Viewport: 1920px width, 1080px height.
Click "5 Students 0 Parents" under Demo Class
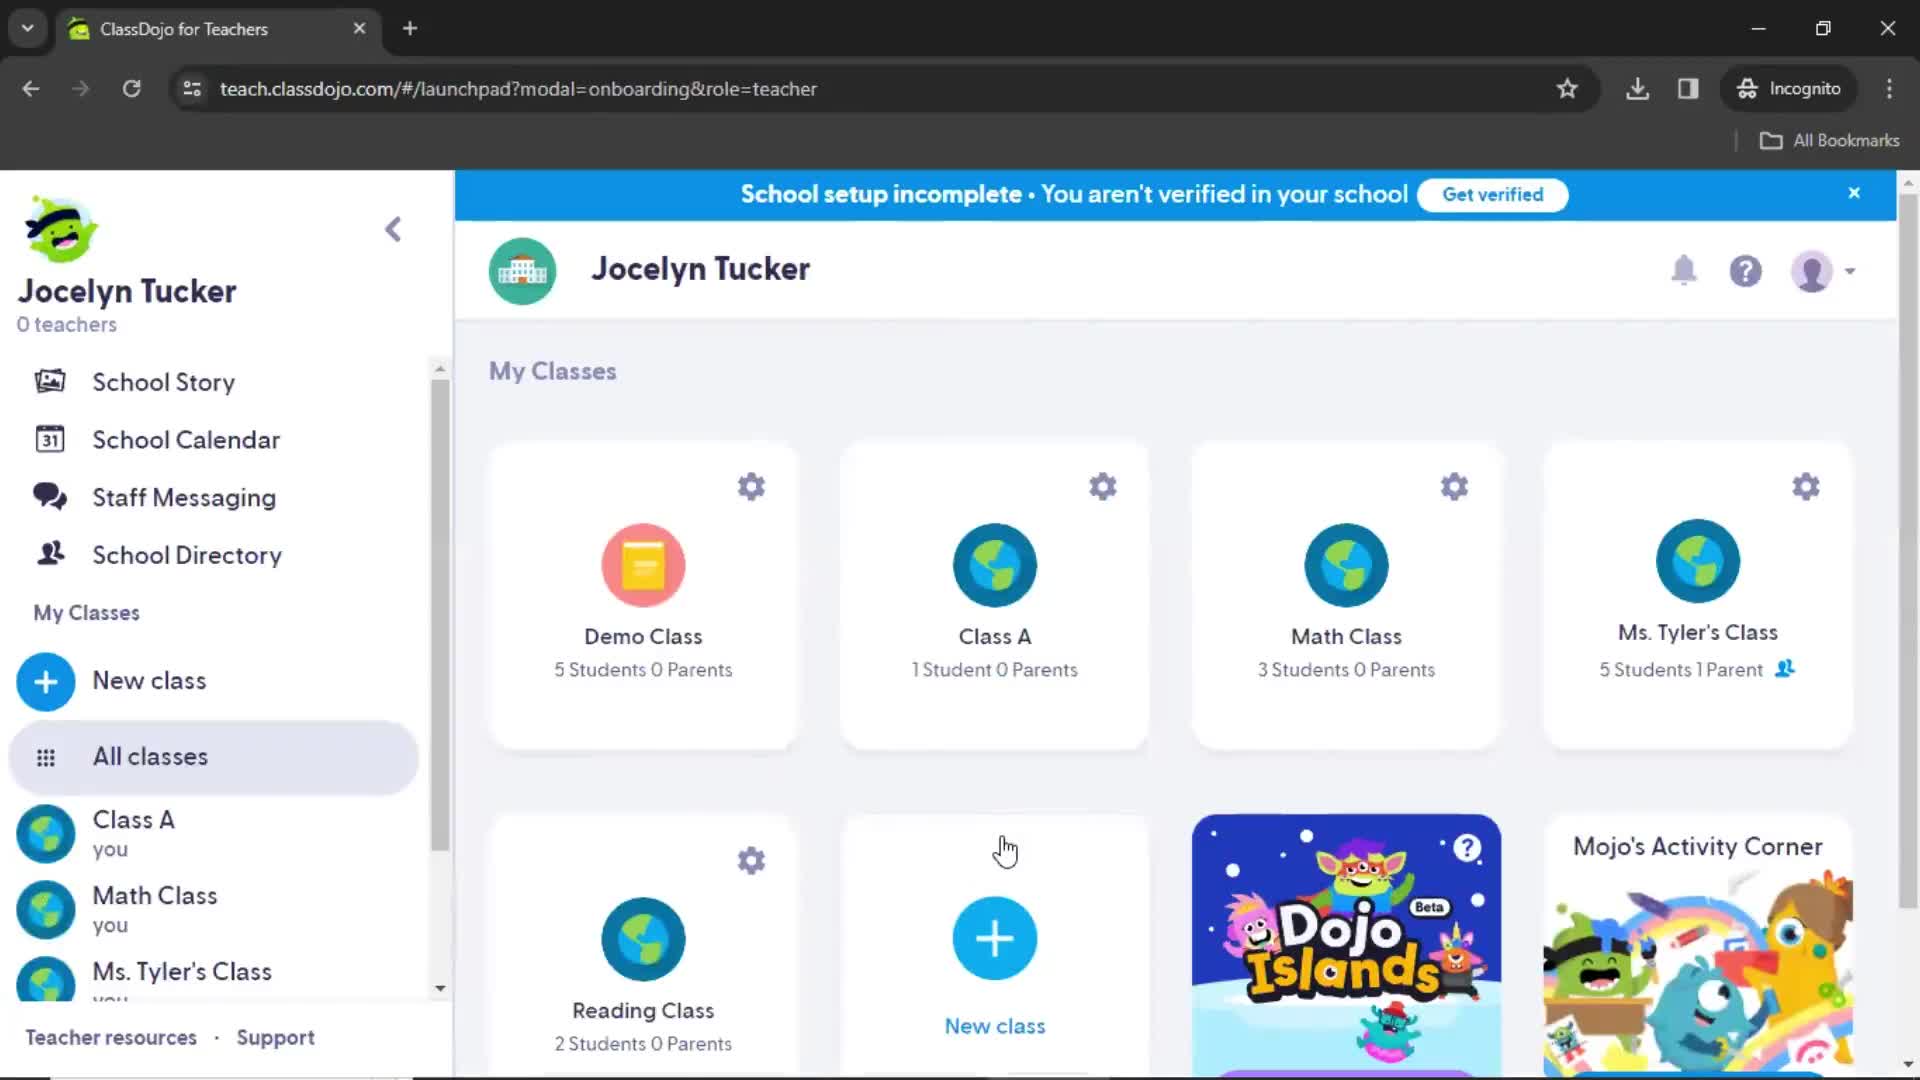pyautogui.click(x=643, y=670)
